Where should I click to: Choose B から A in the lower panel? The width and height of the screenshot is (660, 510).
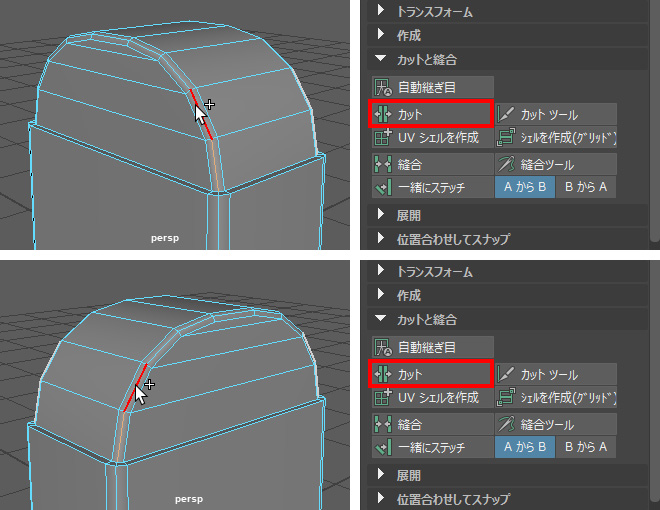click(x=586, y=447)
